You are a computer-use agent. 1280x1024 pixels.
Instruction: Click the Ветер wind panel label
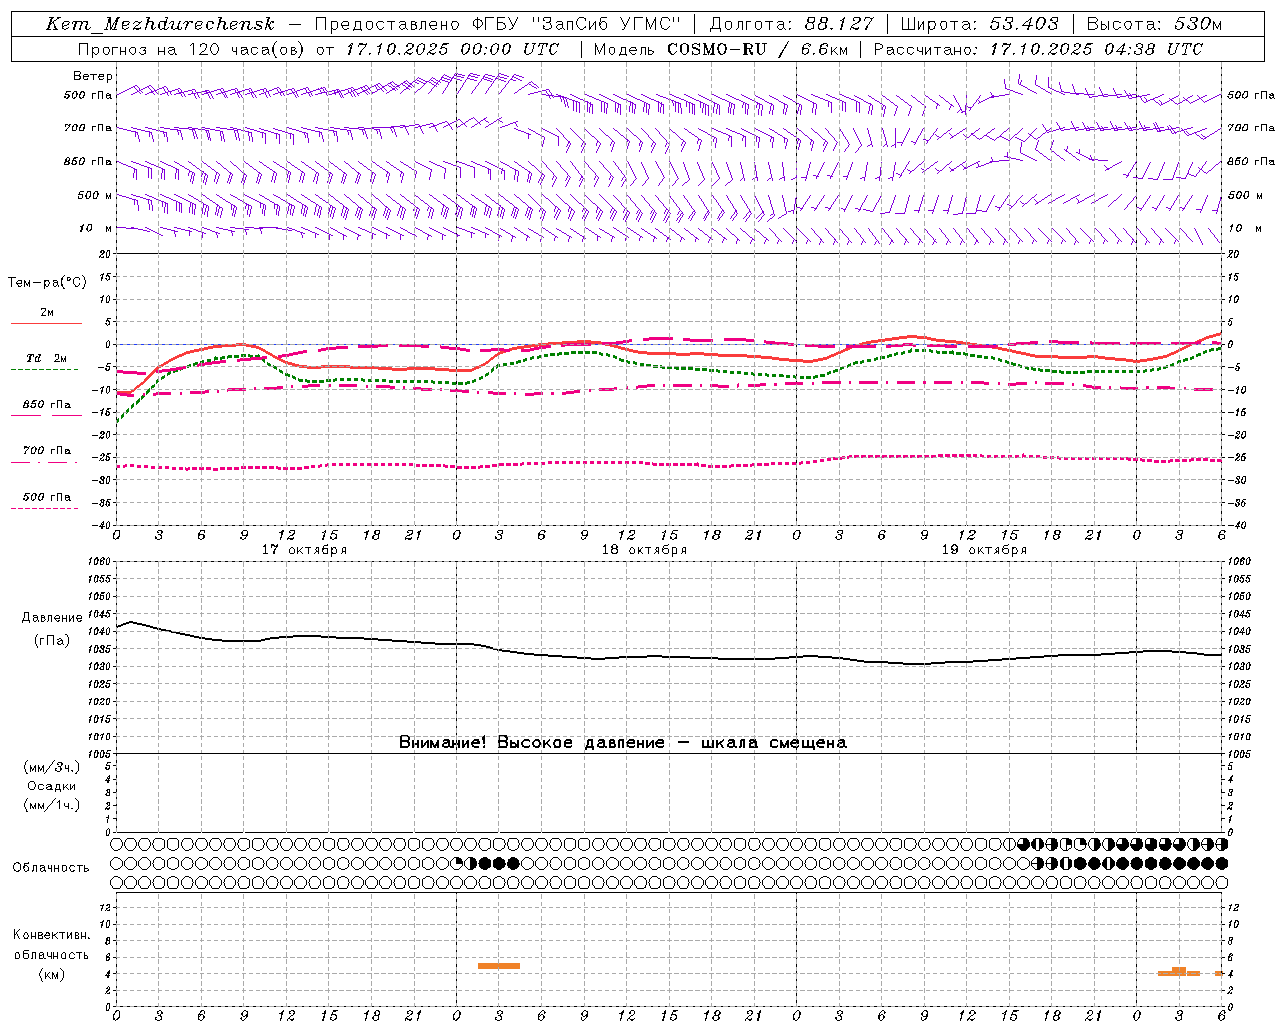pyautogui.click(x=93, y=76)
